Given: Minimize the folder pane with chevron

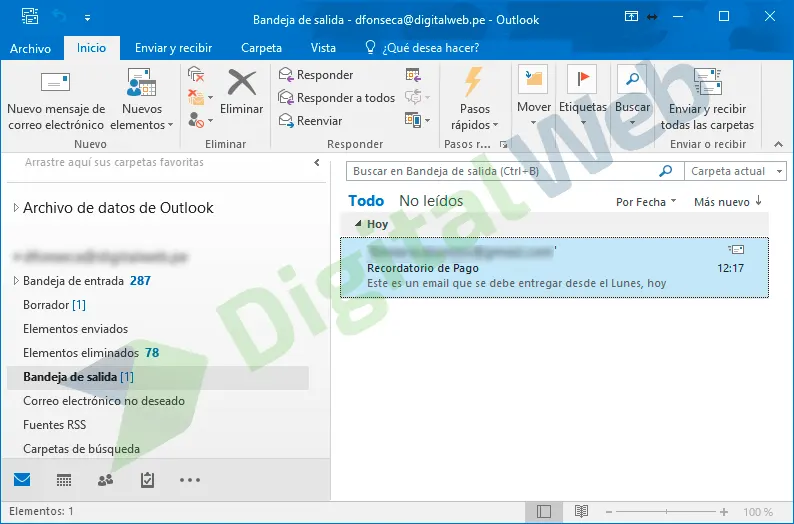Looking at the screenshot, I should tap(317, 163).
